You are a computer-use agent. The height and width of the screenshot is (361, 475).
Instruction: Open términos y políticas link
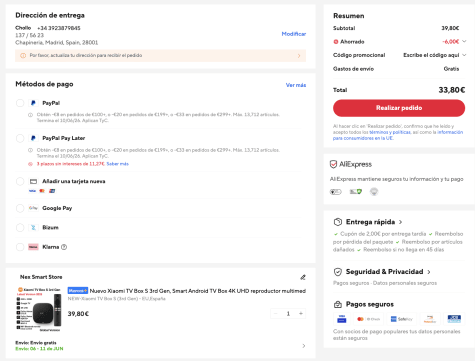coord(390,132)
